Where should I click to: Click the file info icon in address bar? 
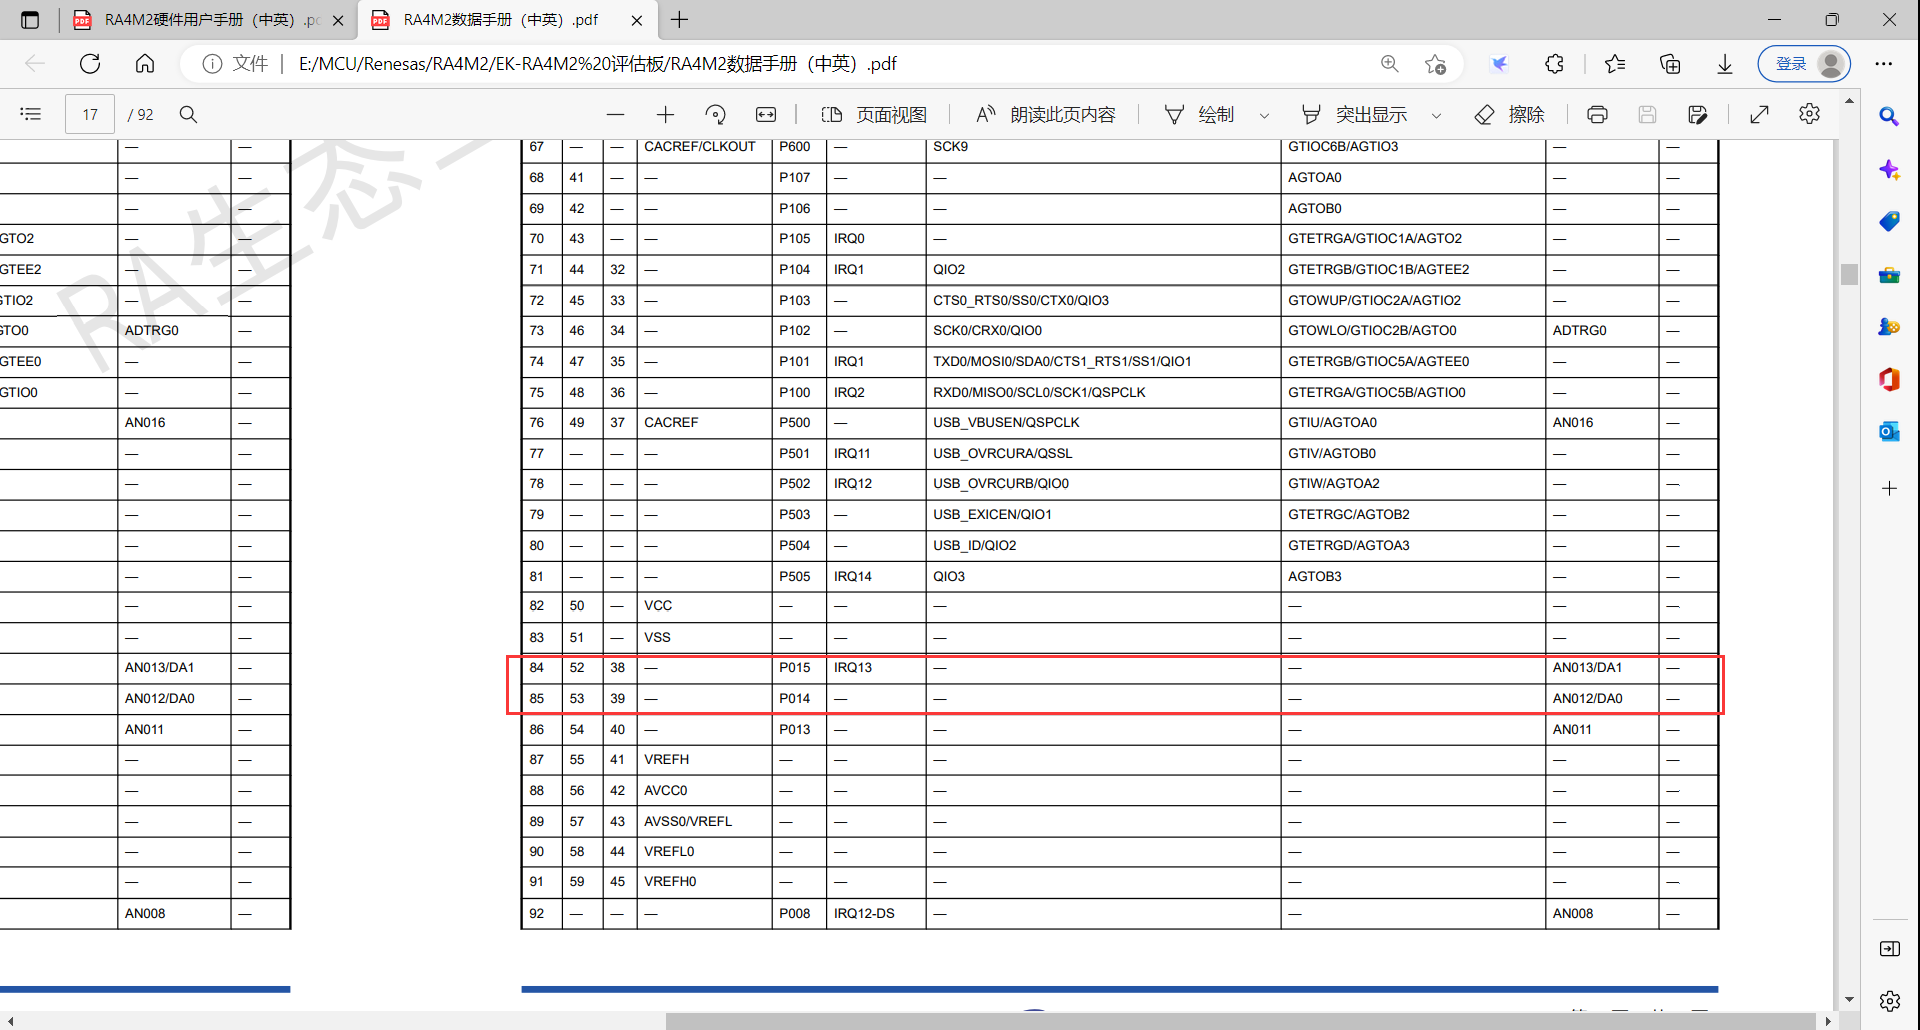[212, 64]
